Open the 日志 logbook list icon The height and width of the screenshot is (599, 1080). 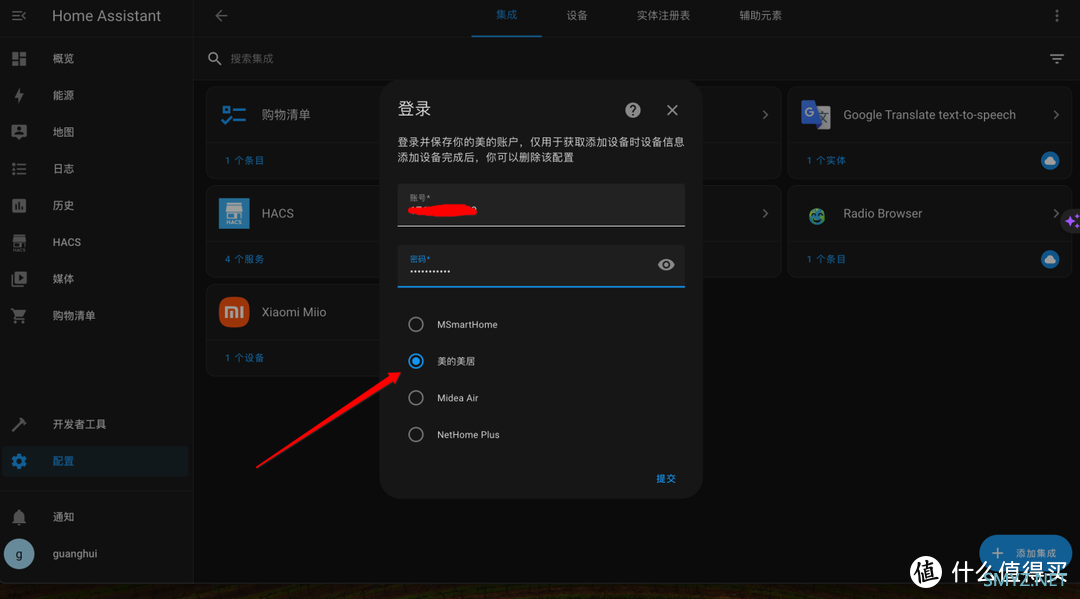pyautogui.click(x=19, y=169)
